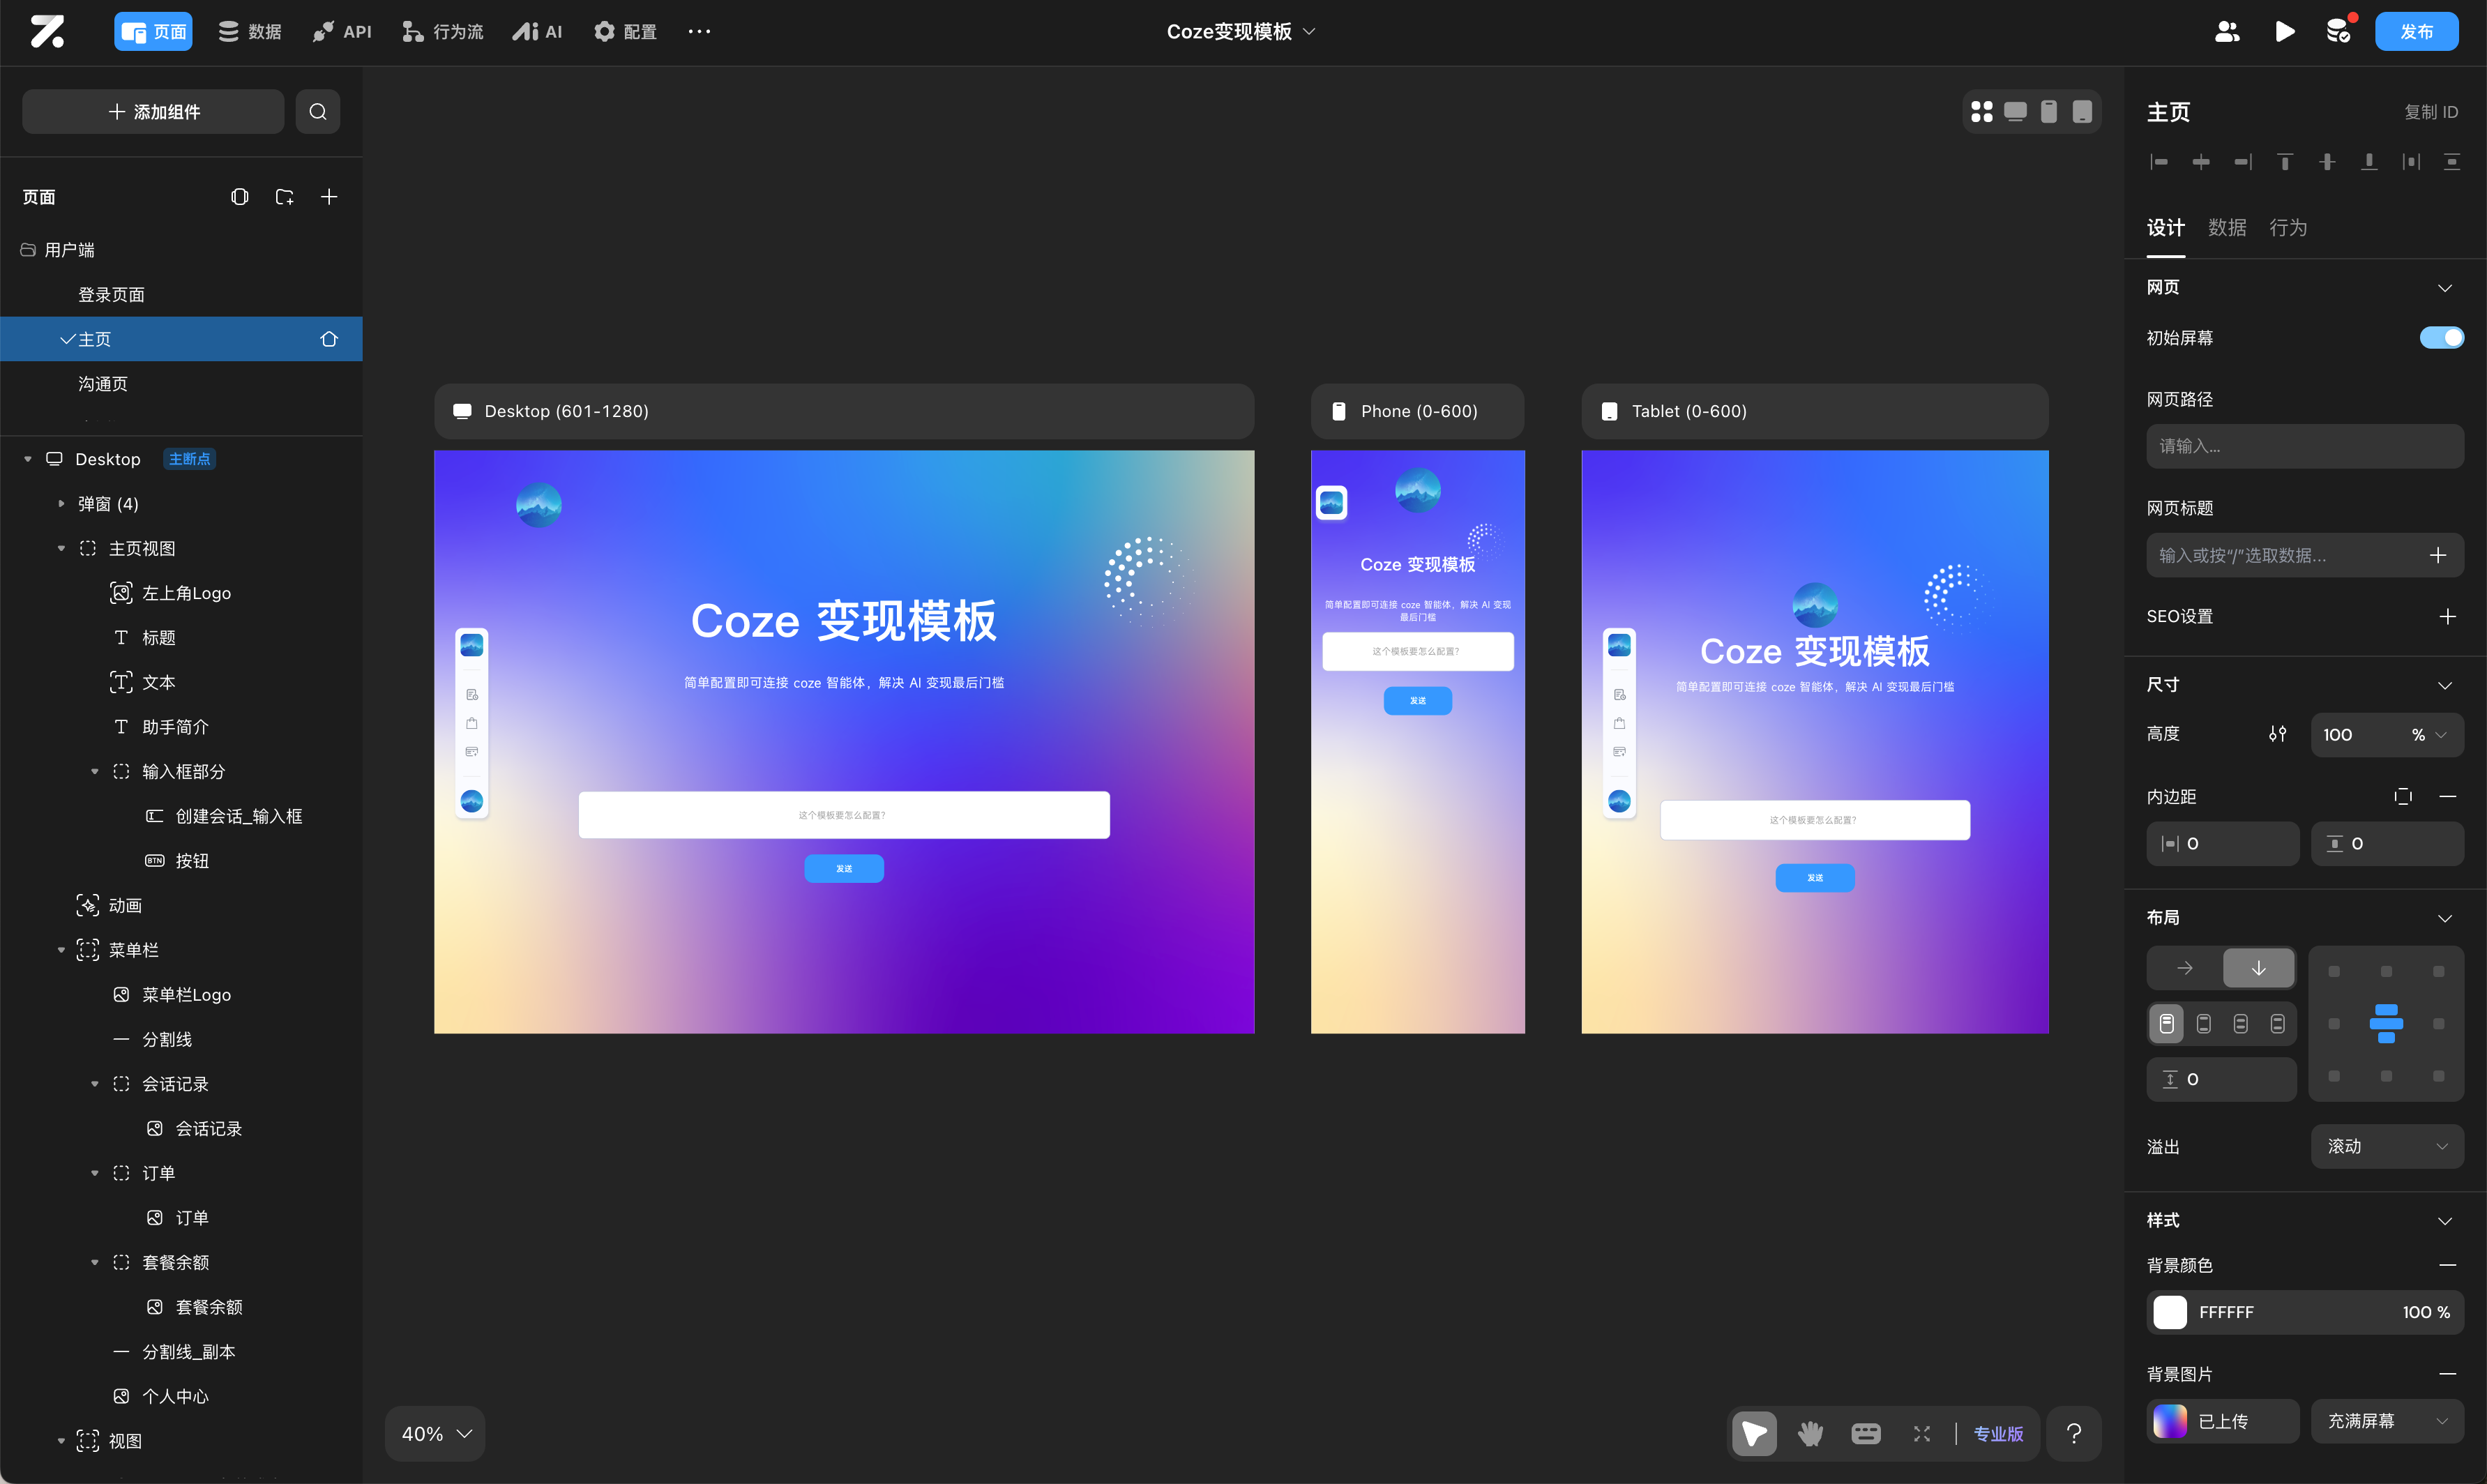
Task: Select the Tablet (0-600) breakpoint header
Action: click(x=1814, y=411)
